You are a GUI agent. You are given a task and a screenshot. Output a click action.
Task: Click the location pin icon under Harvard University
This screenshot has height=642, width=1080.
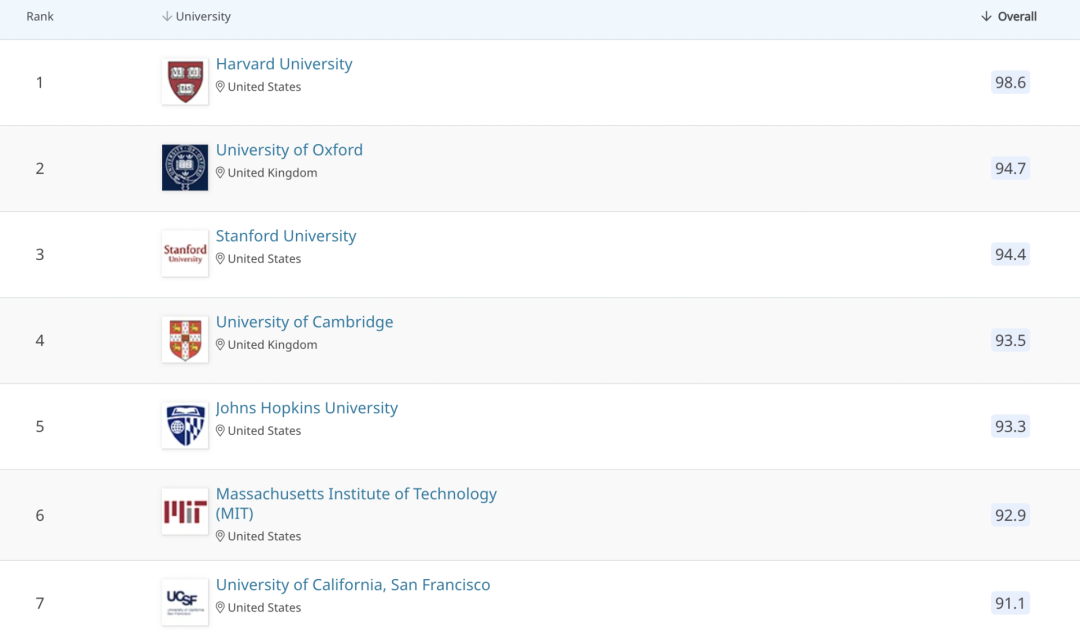tap(221, 87)
